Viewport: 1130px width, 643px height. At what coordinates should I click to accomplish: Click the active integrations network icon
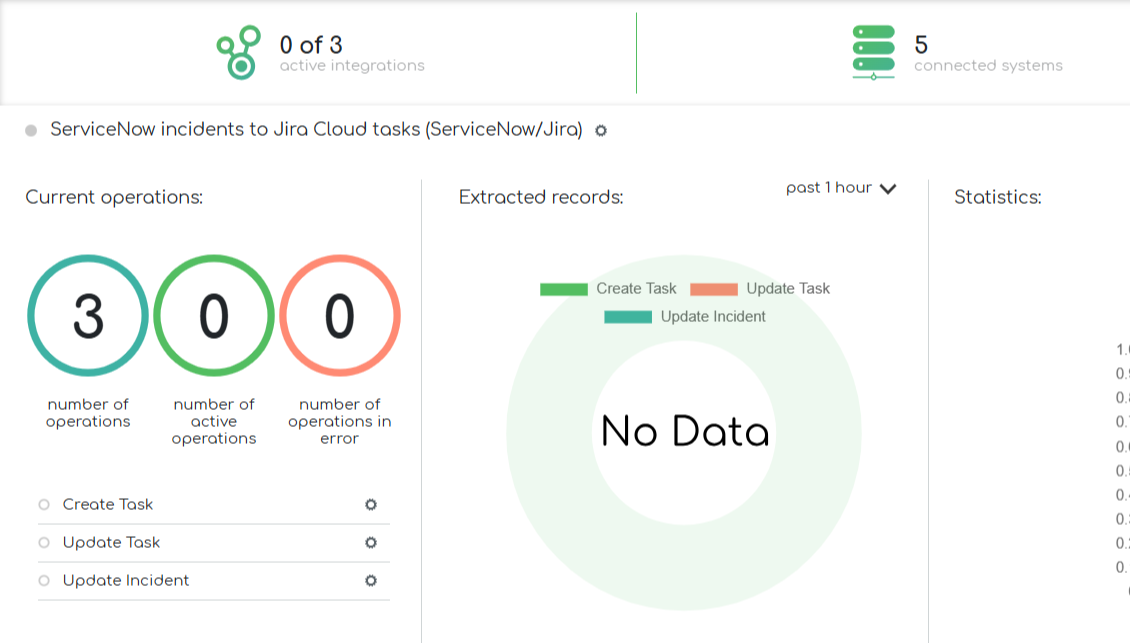point(239,53)
